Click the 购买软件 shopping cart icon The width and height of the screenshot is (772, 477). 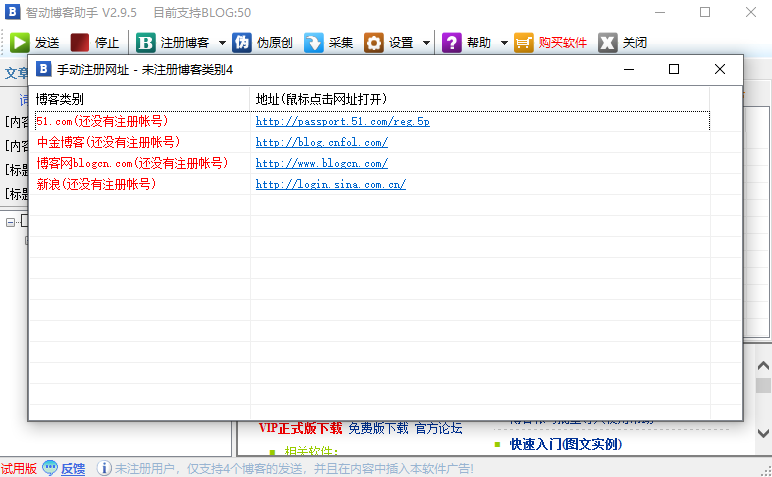point(523,43)
